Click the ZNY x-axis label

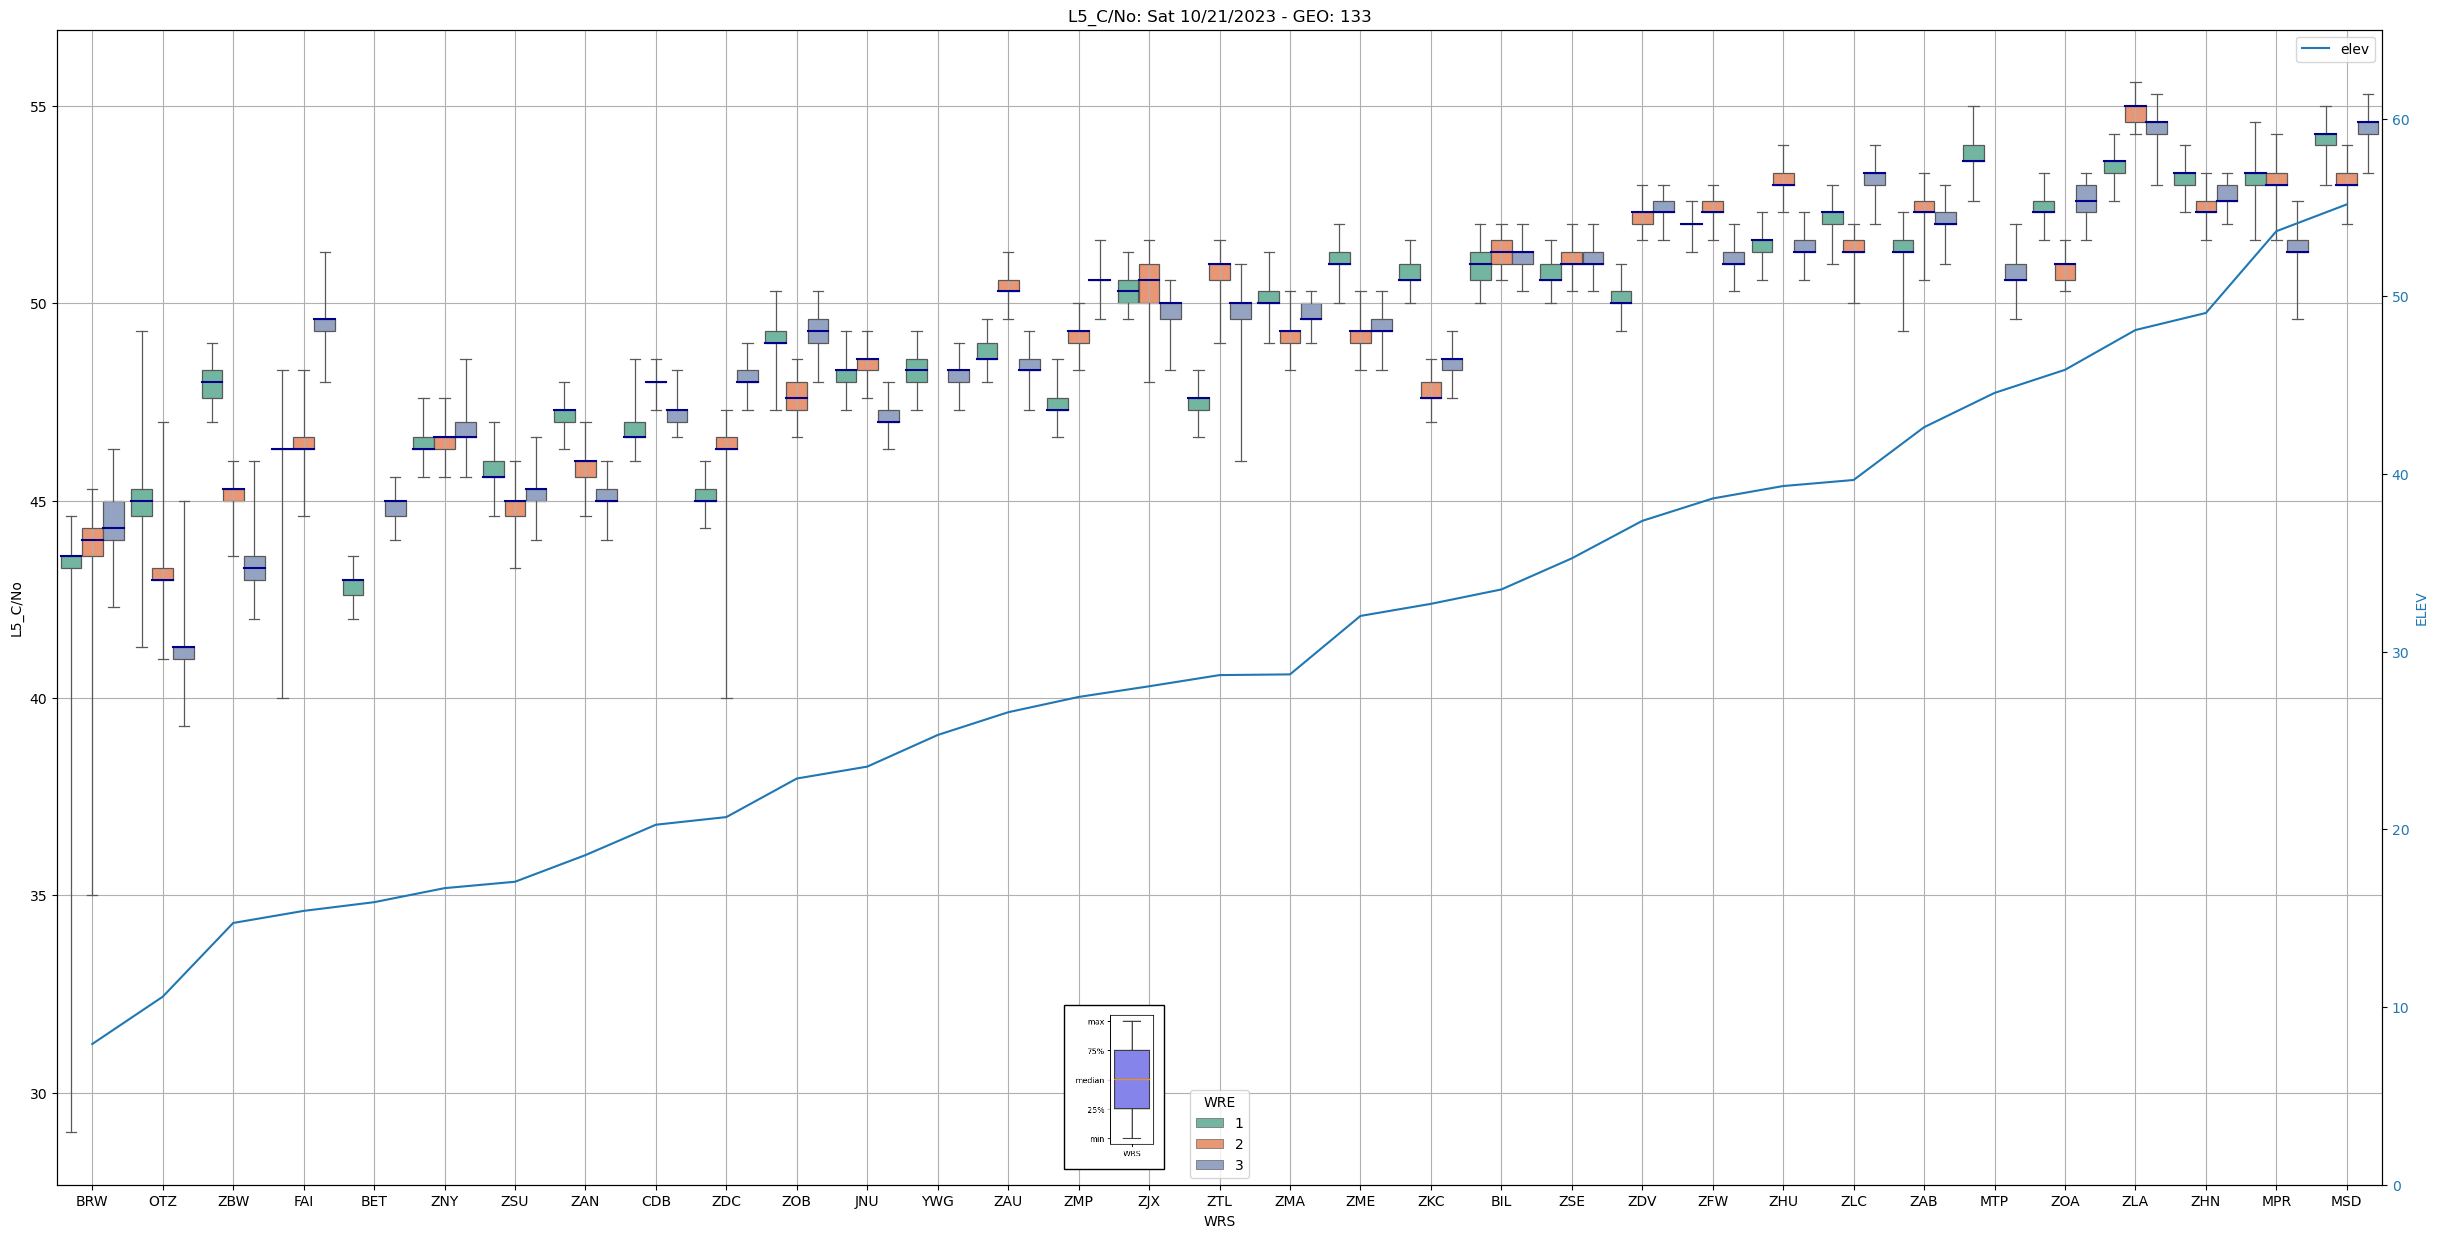444,1201
